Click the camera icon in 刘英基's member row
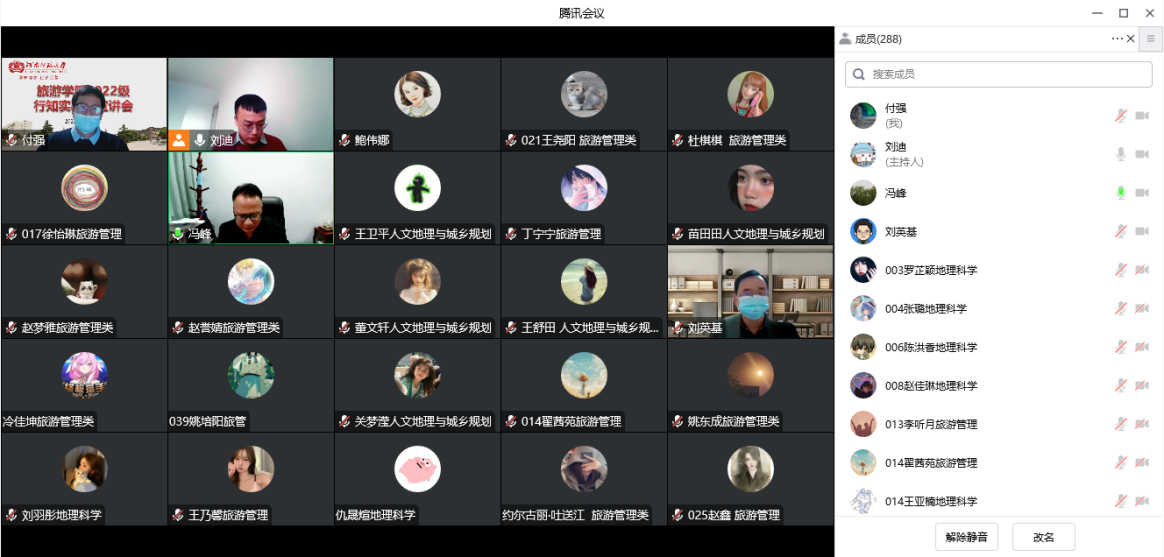1164x557 pixels. click(x=1142, y=231)
